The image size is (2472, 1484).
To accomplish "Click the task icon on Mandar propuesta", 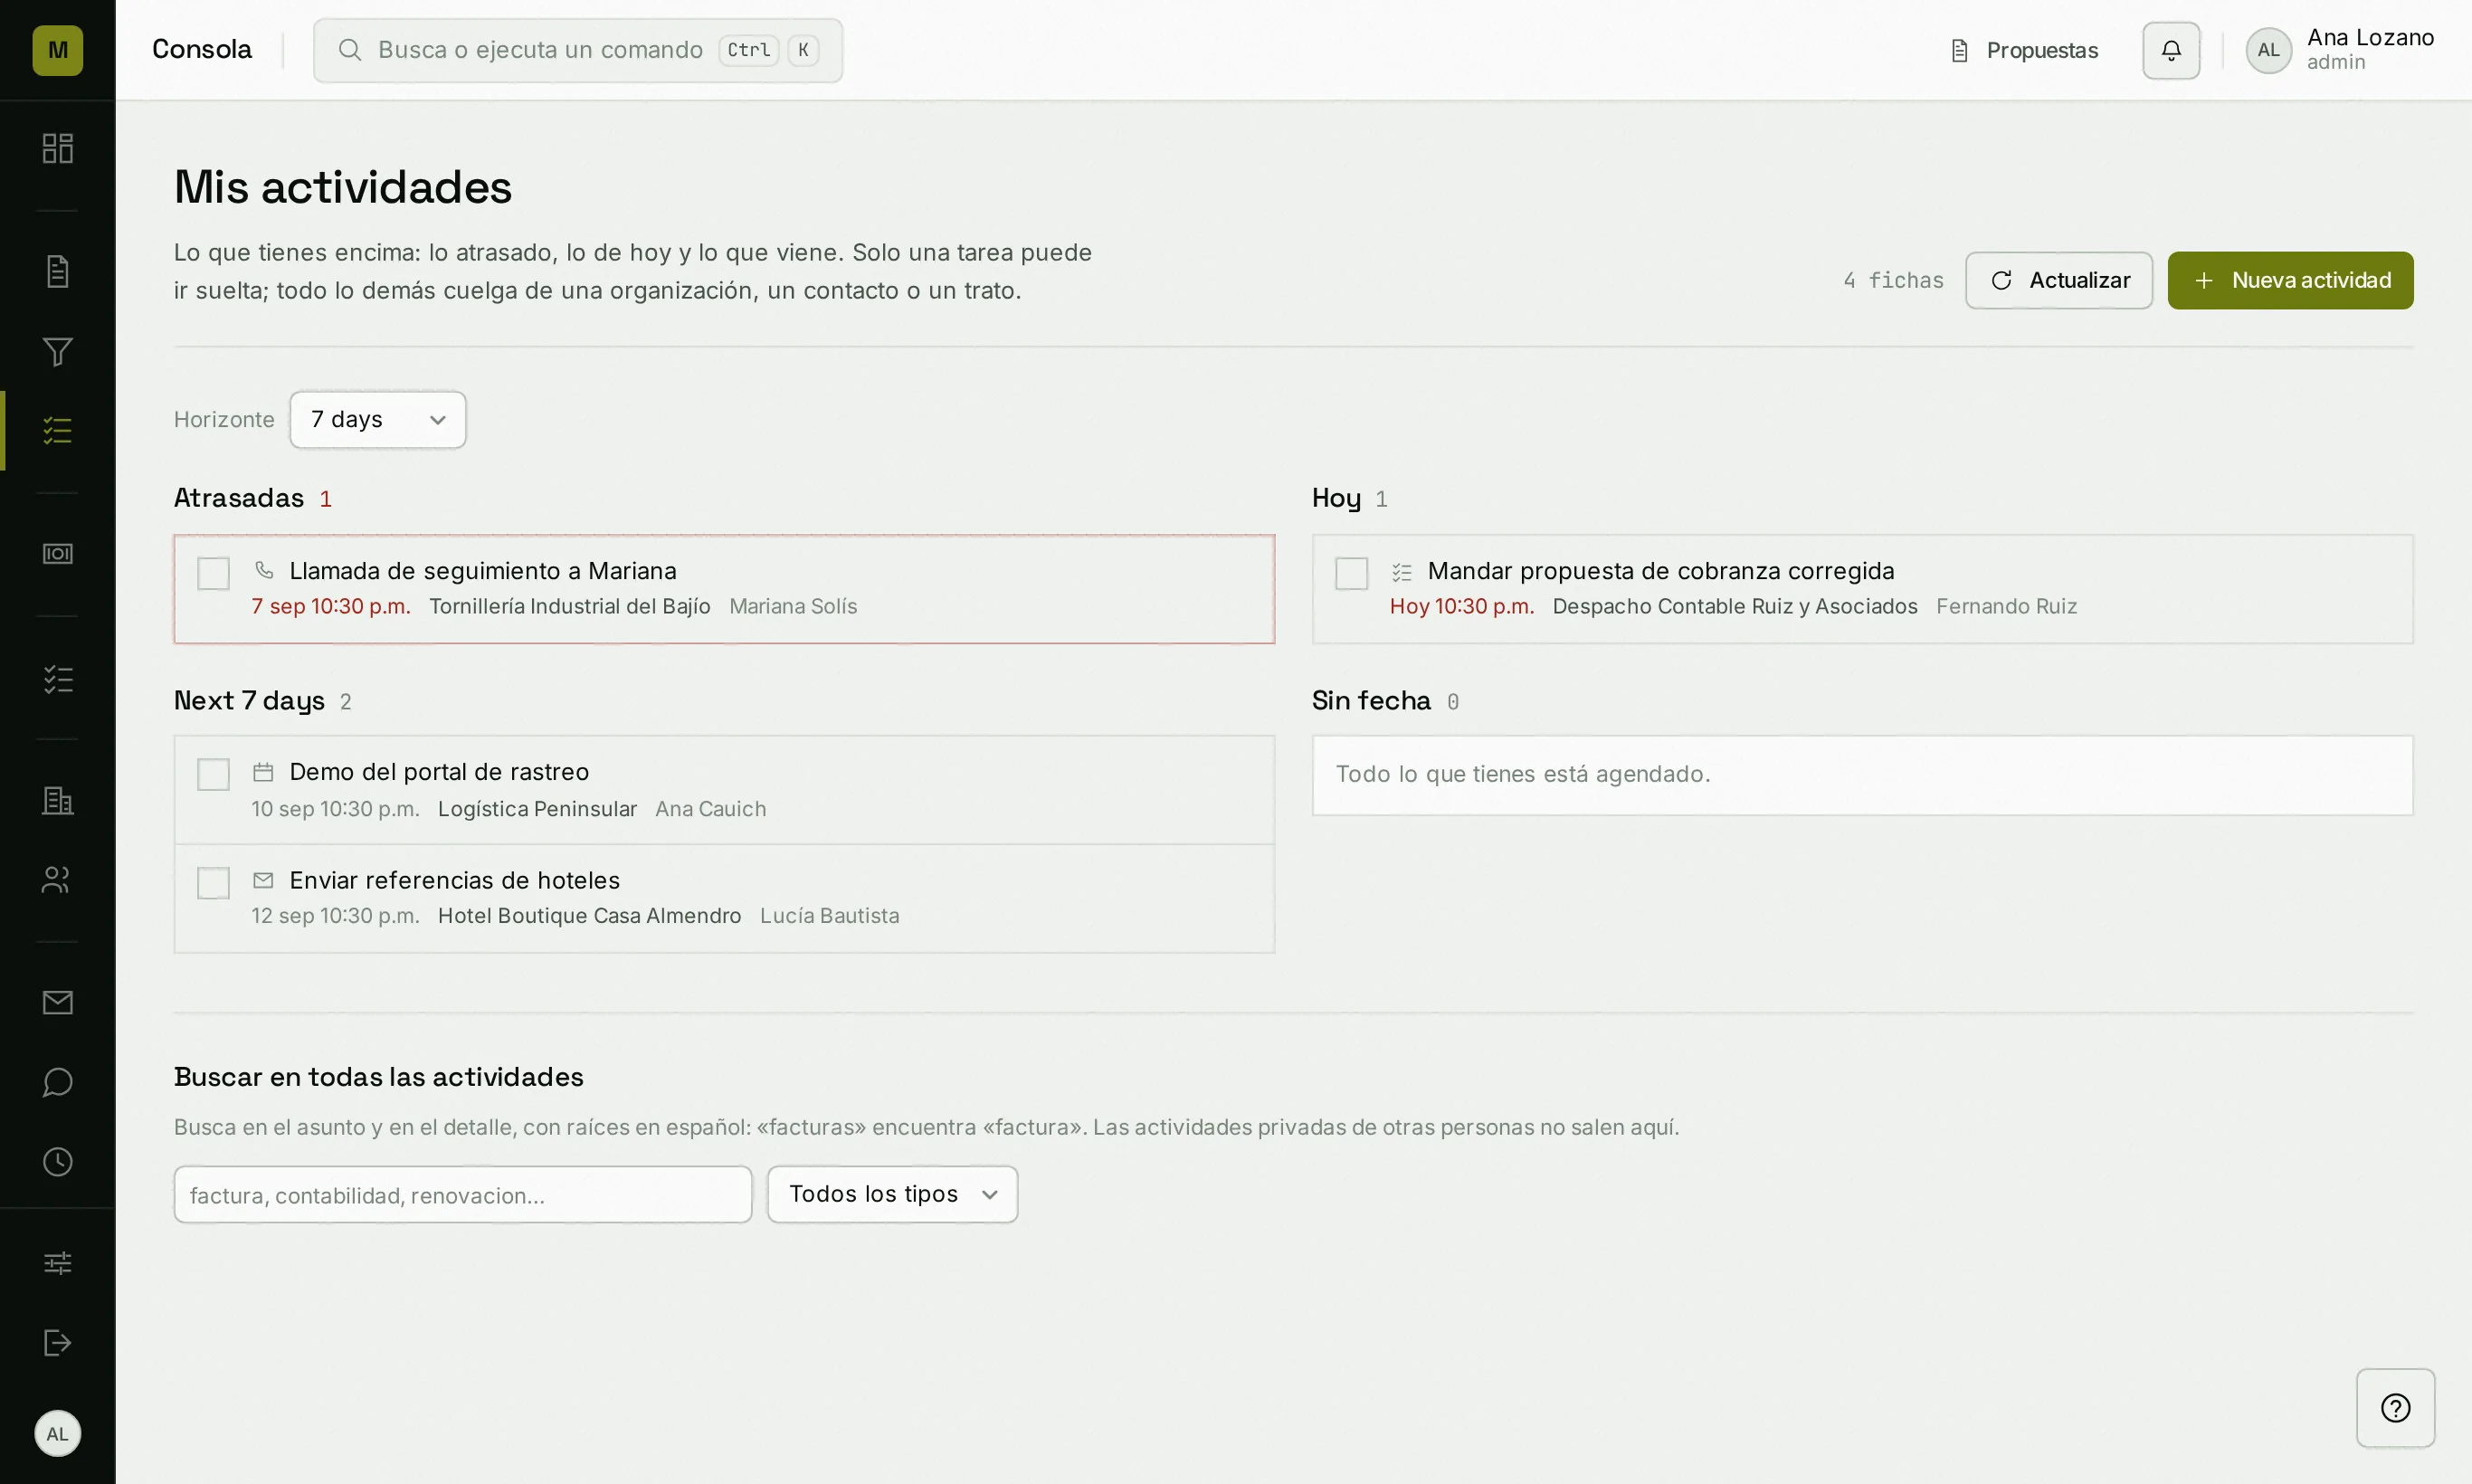I will [1402, 572].
